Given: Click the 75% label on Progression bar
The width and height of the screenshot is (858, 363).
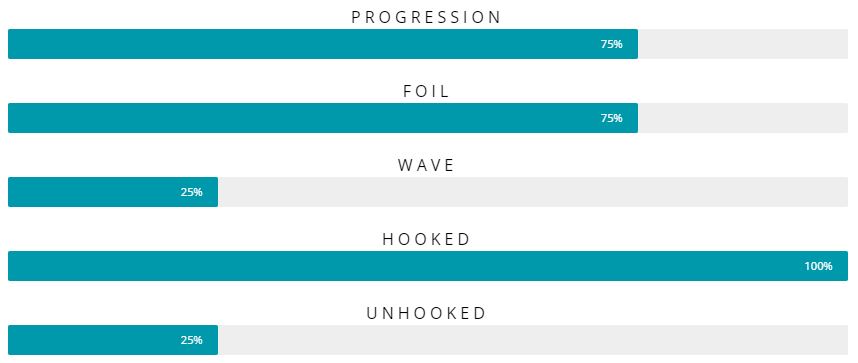Looking at the screenshot, I should coord(612,44).
